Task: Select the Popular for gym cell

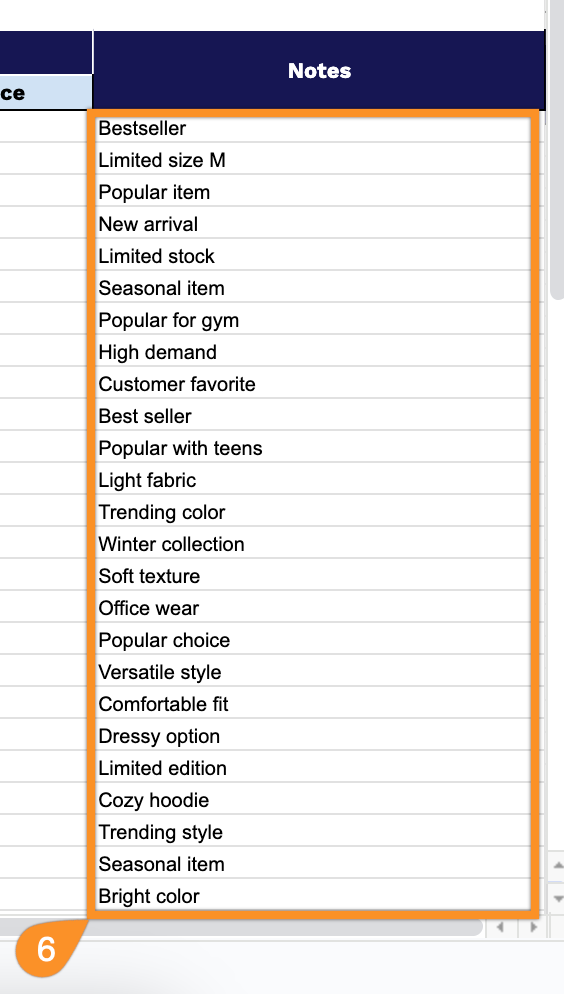Action: coord(312,320)
